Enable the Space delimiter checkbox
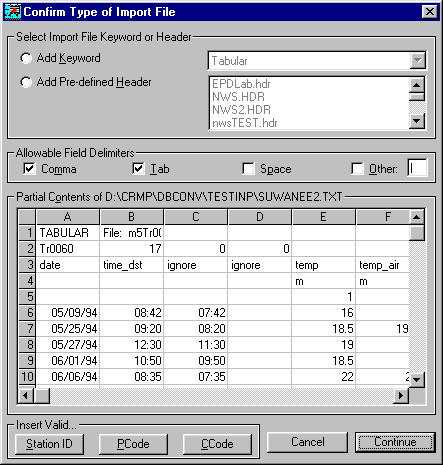The height and width of the screenshot is (465, 443). pos(248,169)
